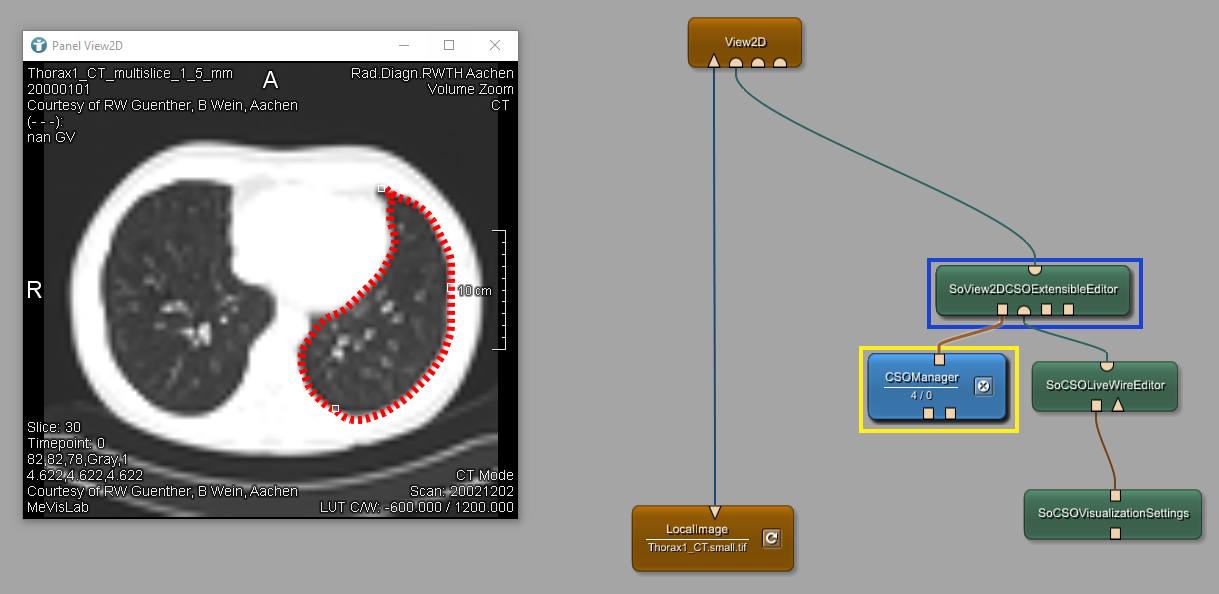1219x594 pixels.
Task: Click the square input connector atop SoCSOVisualizationSettings
Action: 1115,496
